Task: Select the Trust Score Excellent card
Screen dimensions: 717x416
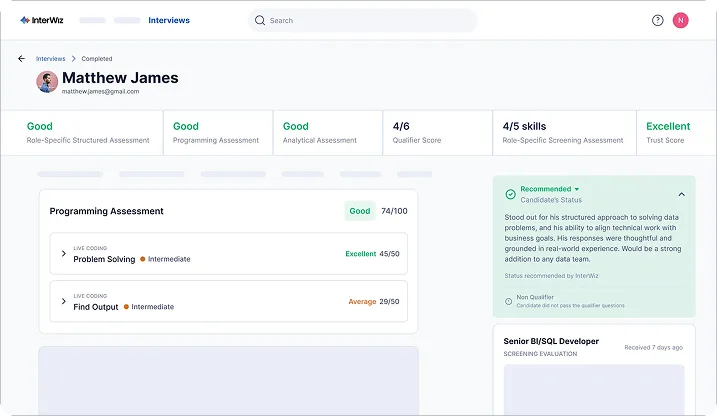Action: [676, 133]
